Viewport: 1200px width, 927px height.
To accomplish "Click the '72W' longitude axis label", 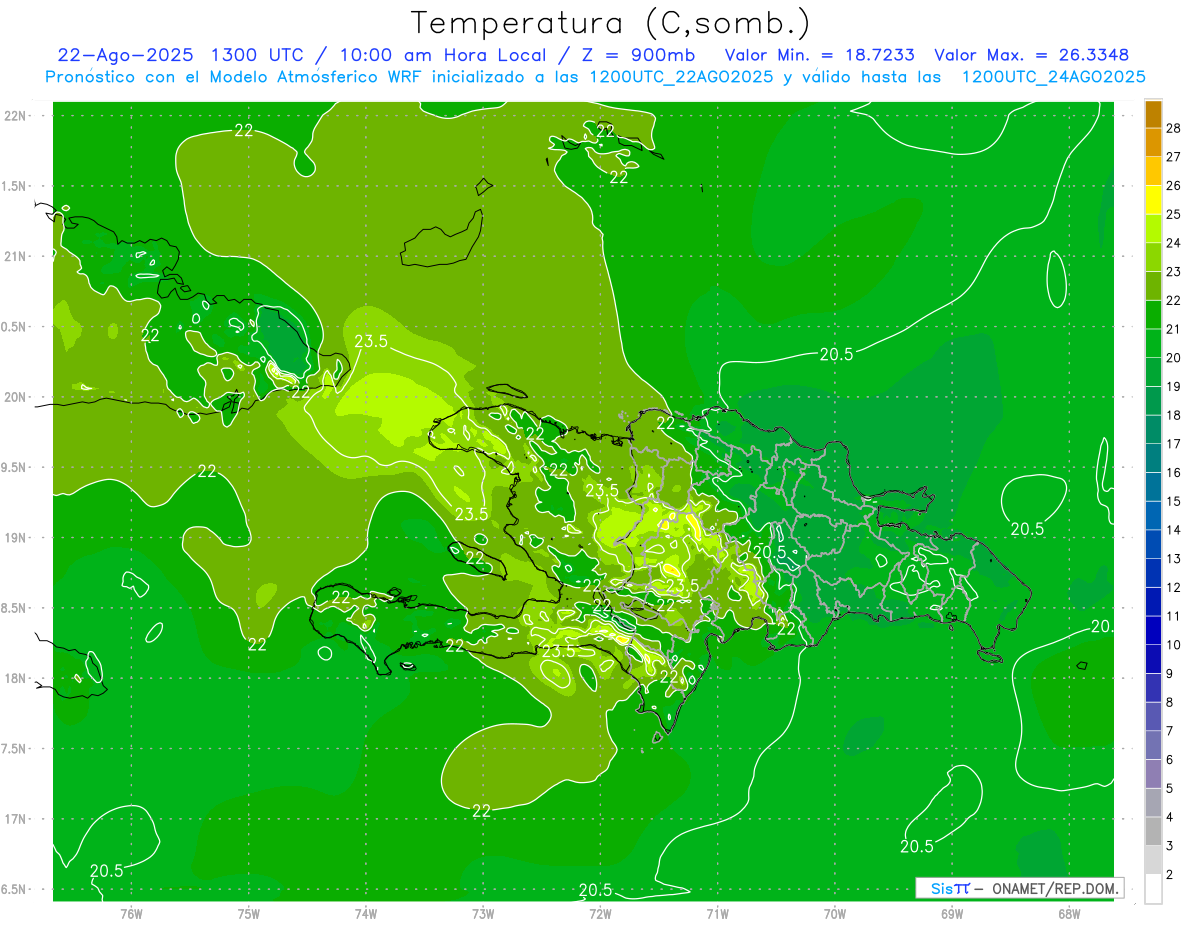I will (600, 914).
